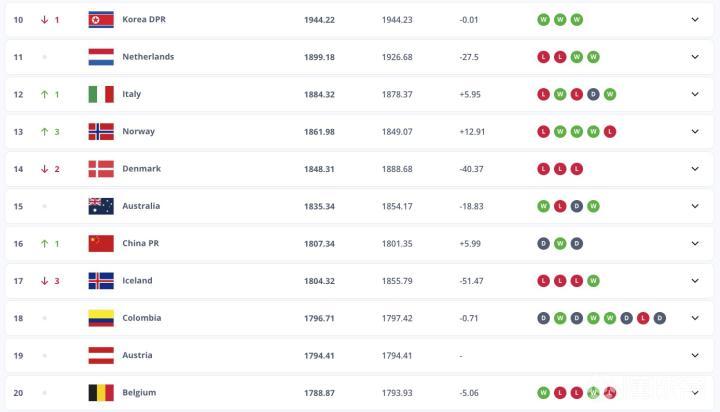The height and width of the screenshot is (412, 720).
Task: Click the Iceland flag icon
Action: (101, 281)
